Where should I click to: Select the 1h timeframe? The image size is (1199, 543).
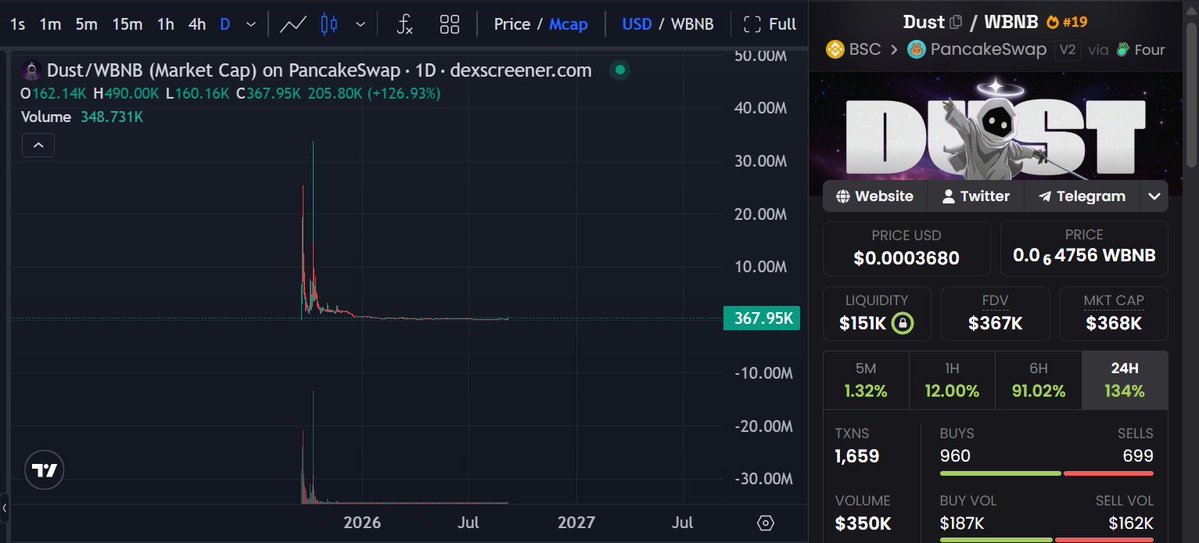tap(166, 24)
